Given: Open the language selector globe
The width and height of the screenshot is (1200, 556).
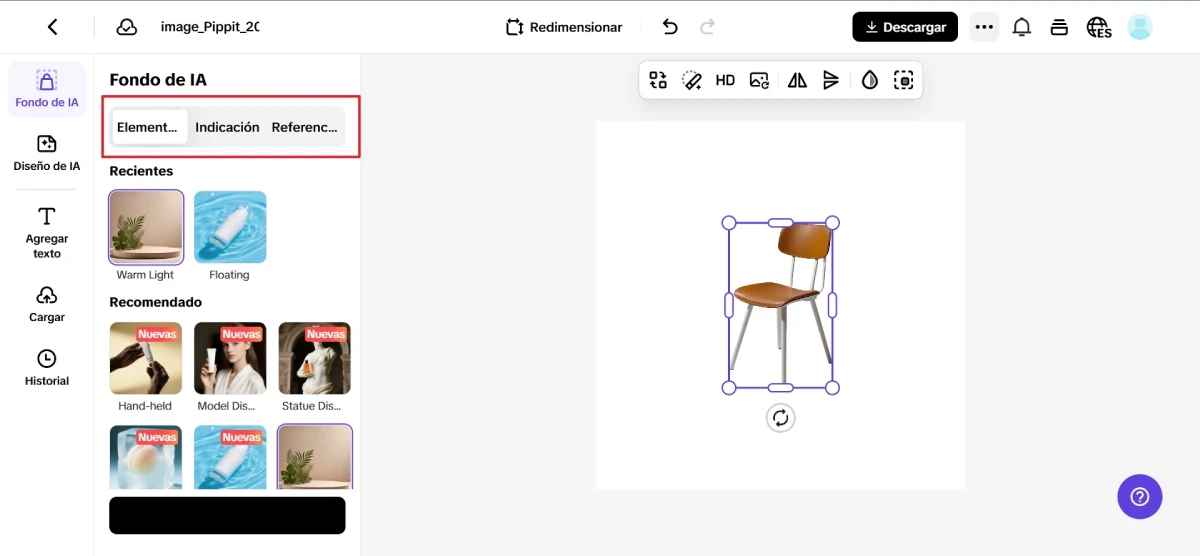Looking at the screenshot, I should pos(1098,27).
